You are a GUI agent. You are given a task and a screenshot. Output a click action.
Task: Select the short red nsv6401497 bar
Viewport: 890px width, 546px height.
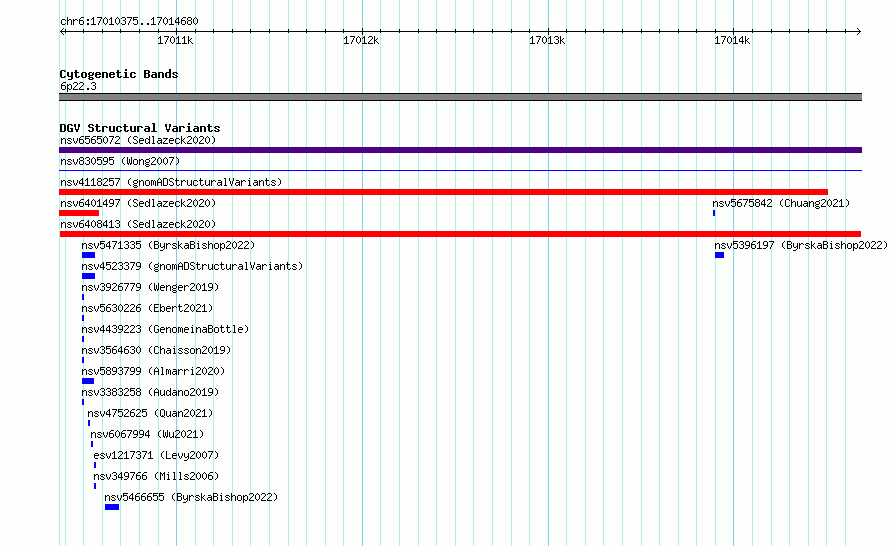point(79,213)
